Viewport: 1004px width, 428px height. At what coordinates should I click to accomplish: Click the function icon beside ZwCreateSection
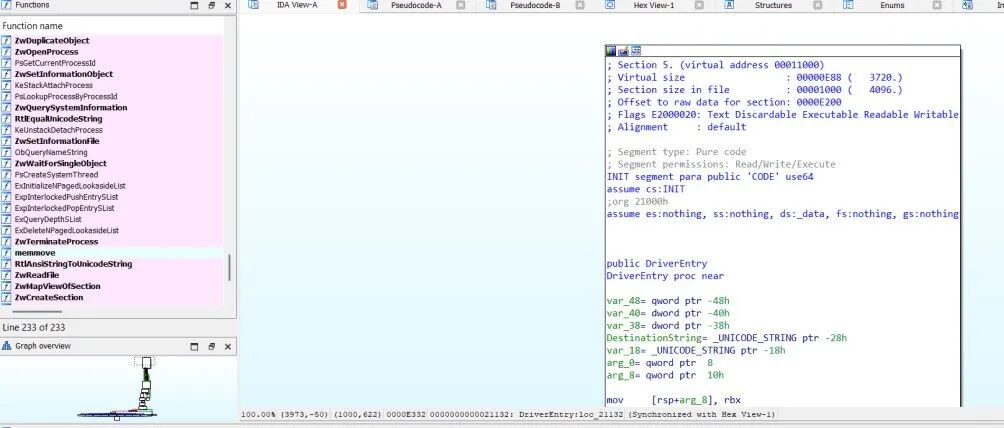6,297
